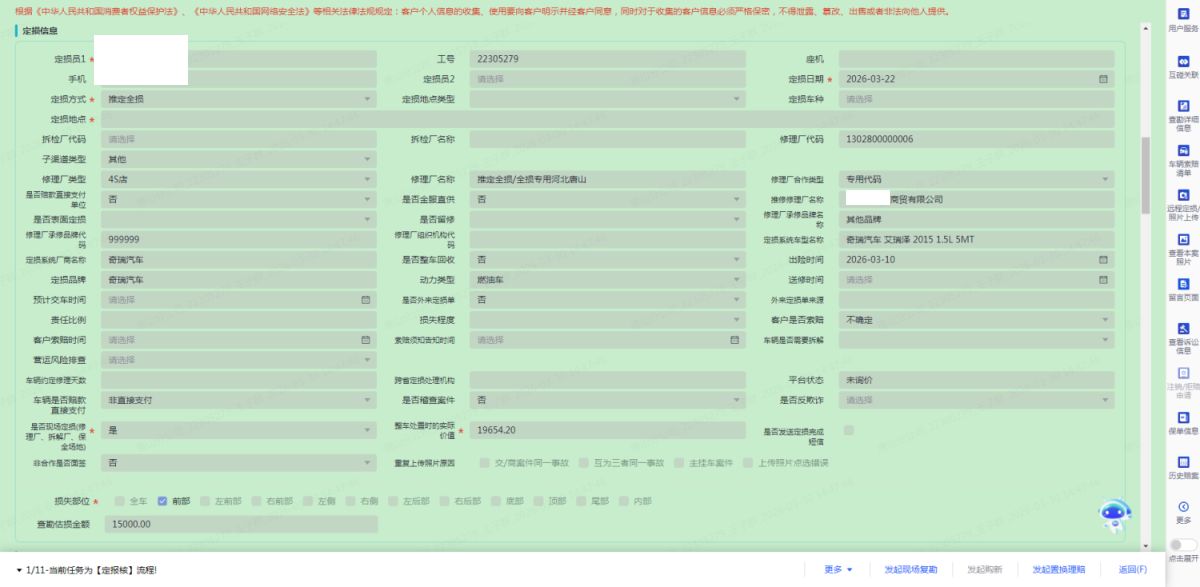Click the 发起现场复勘 button

tap(910, 569)
